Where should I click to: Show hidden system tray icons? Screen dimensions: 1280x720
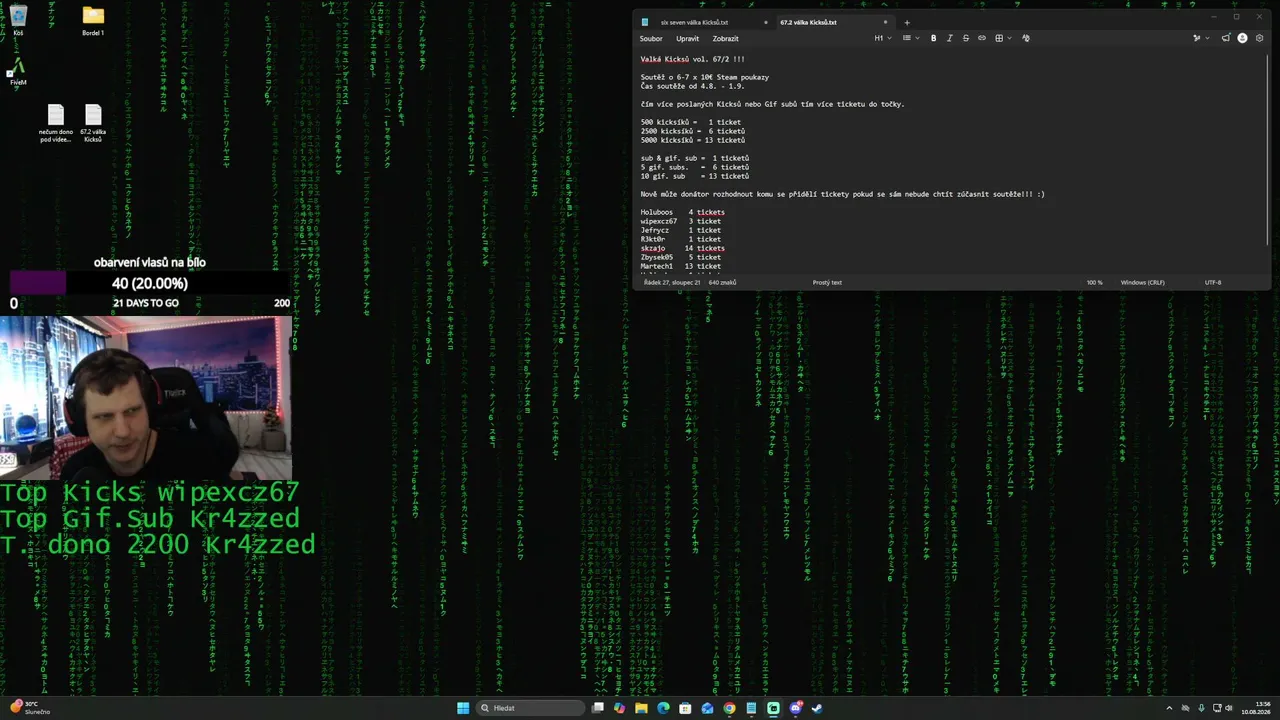point(1169,708)
